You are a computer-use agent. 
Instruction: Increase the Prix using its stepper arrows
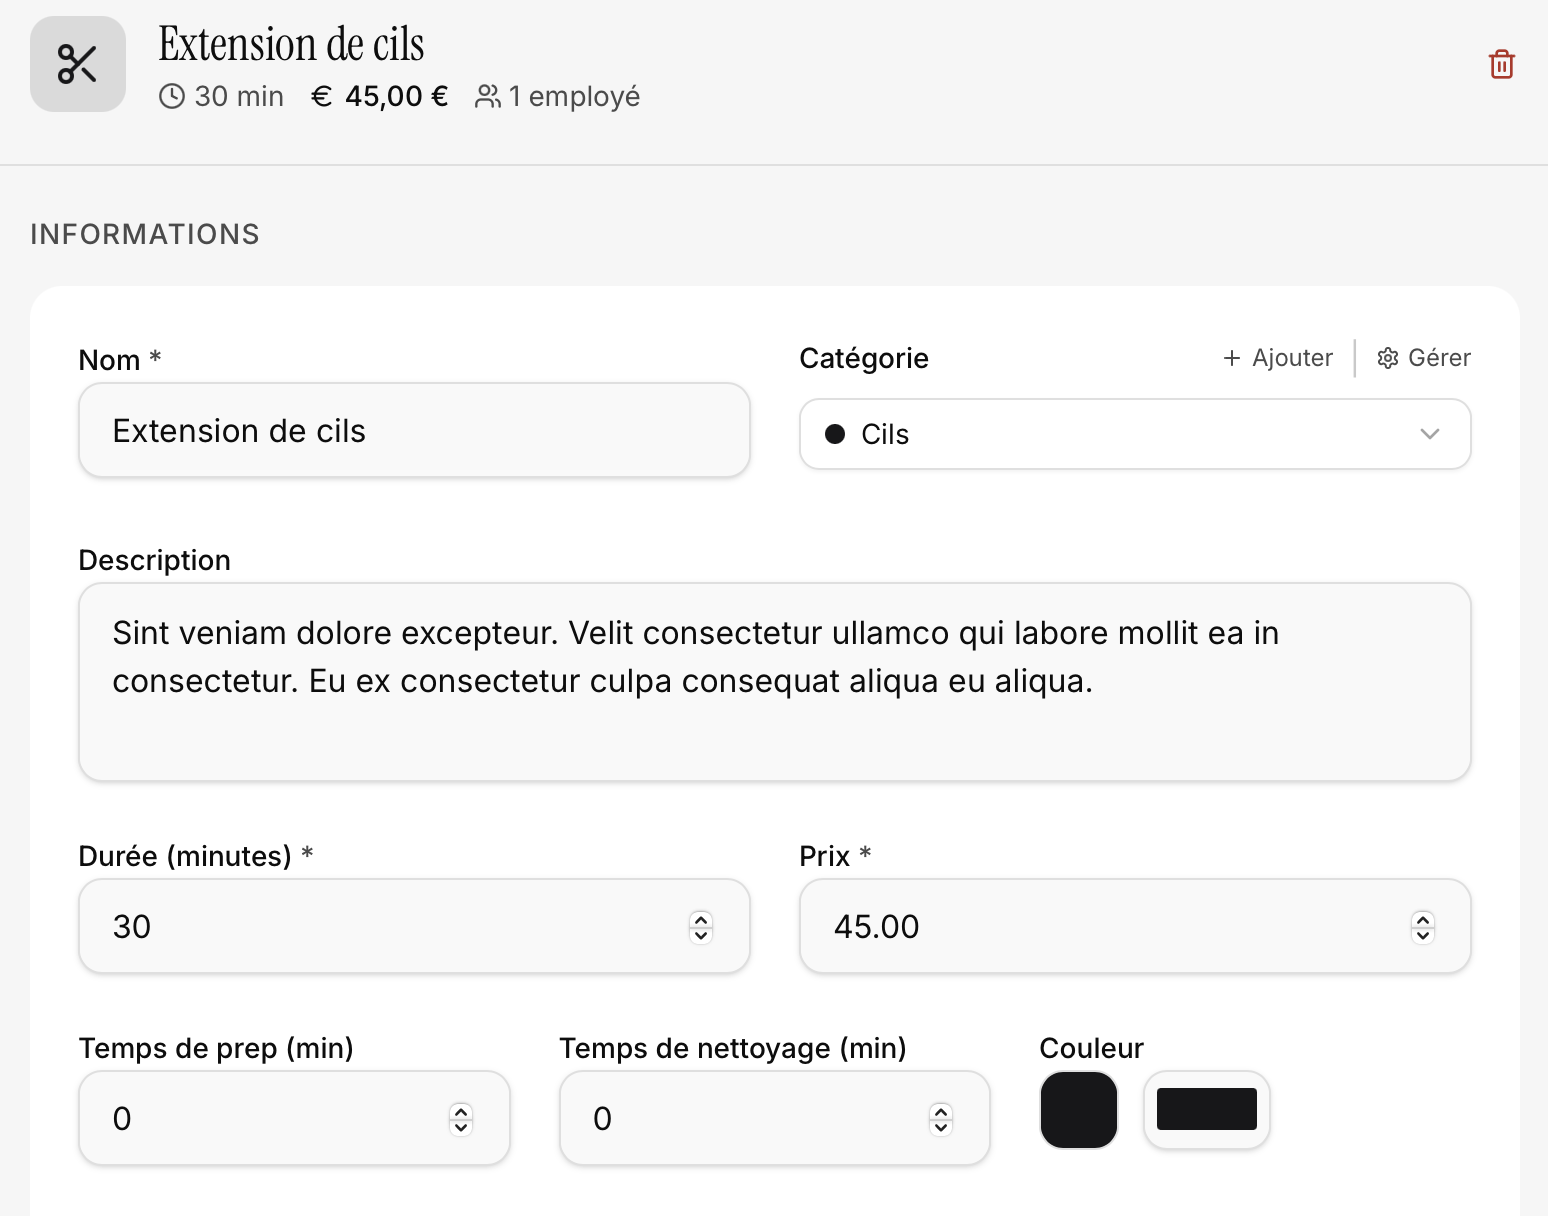coord(1421,920)
